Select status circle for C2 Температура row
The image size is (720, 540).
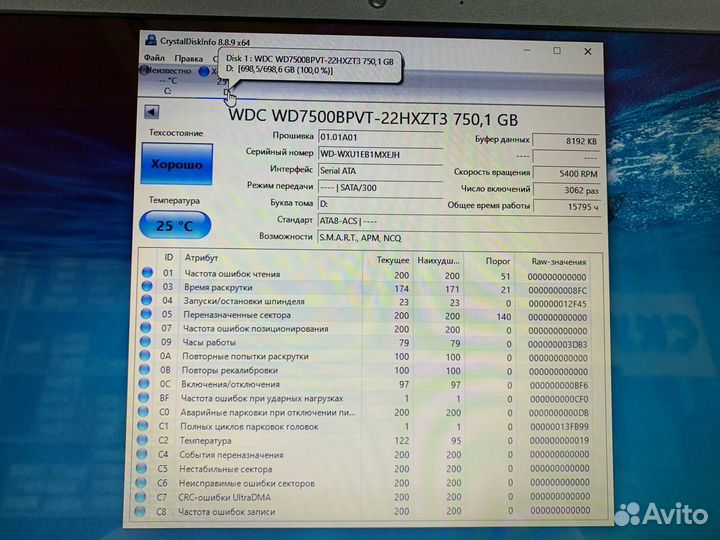coord(142,440)
